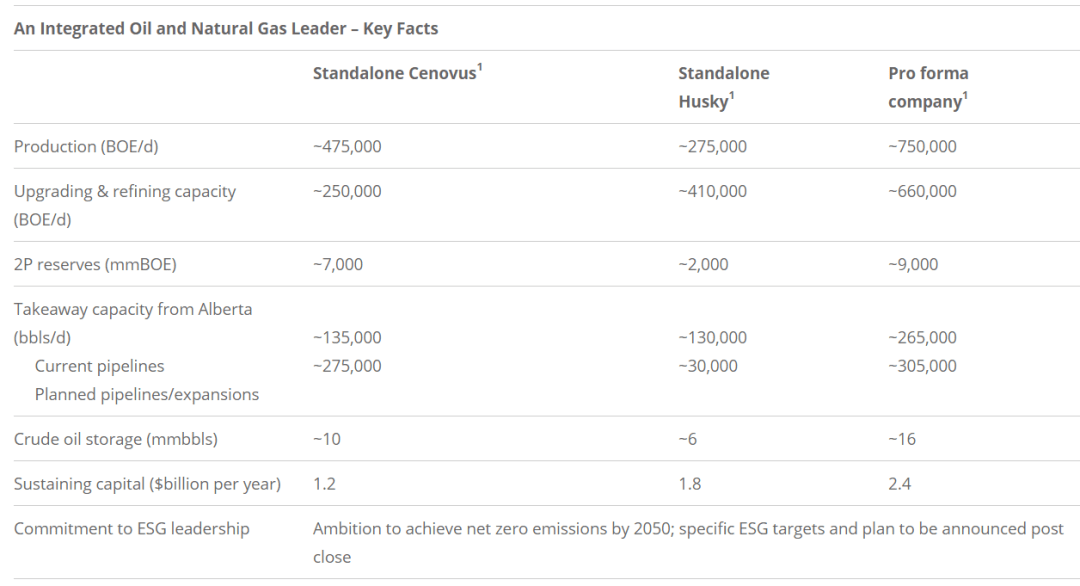The image size is (1080, 586).
Task: Click the ~410,000 refining capacity value
Action: (x=712, y=191)
